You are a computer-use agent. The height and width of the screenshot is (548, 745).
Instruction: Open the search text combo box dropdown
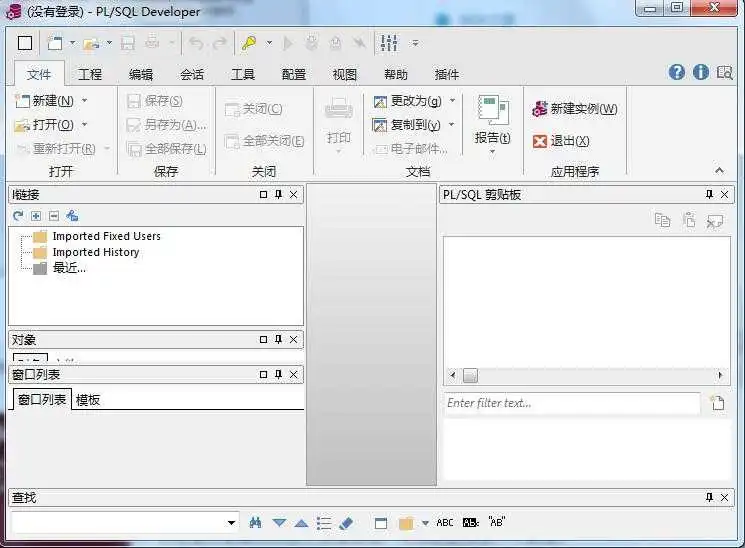[231, 523]
